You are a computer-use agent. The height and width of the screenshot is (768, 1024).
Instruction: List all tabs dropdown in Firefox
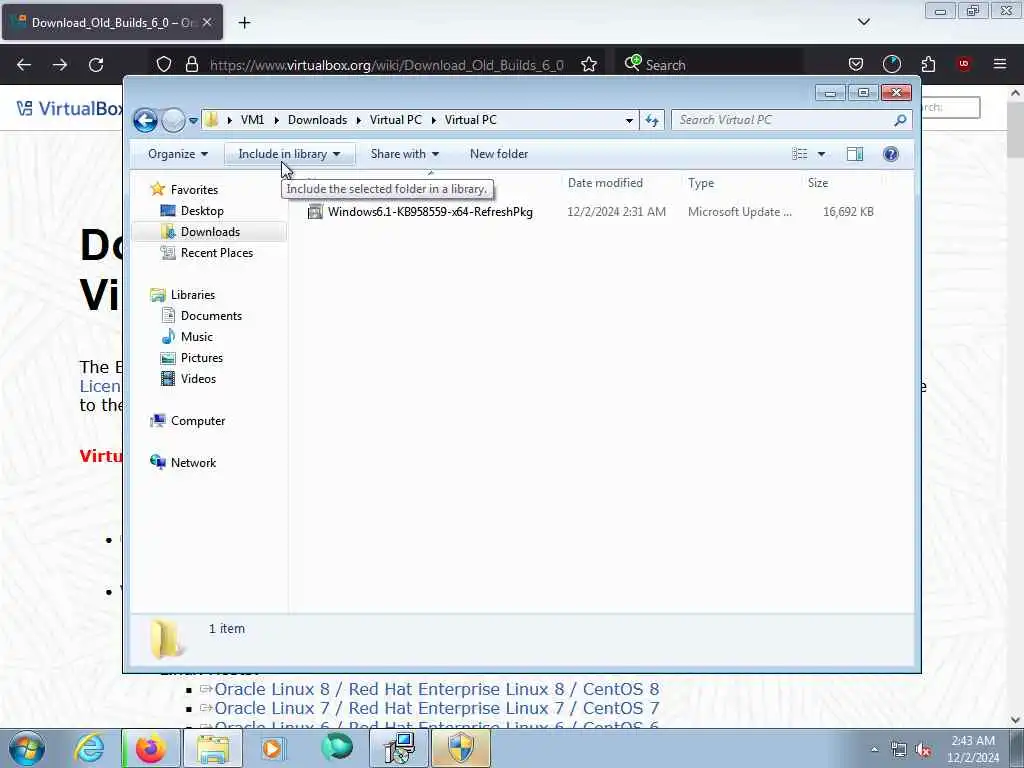coord(863,22)
